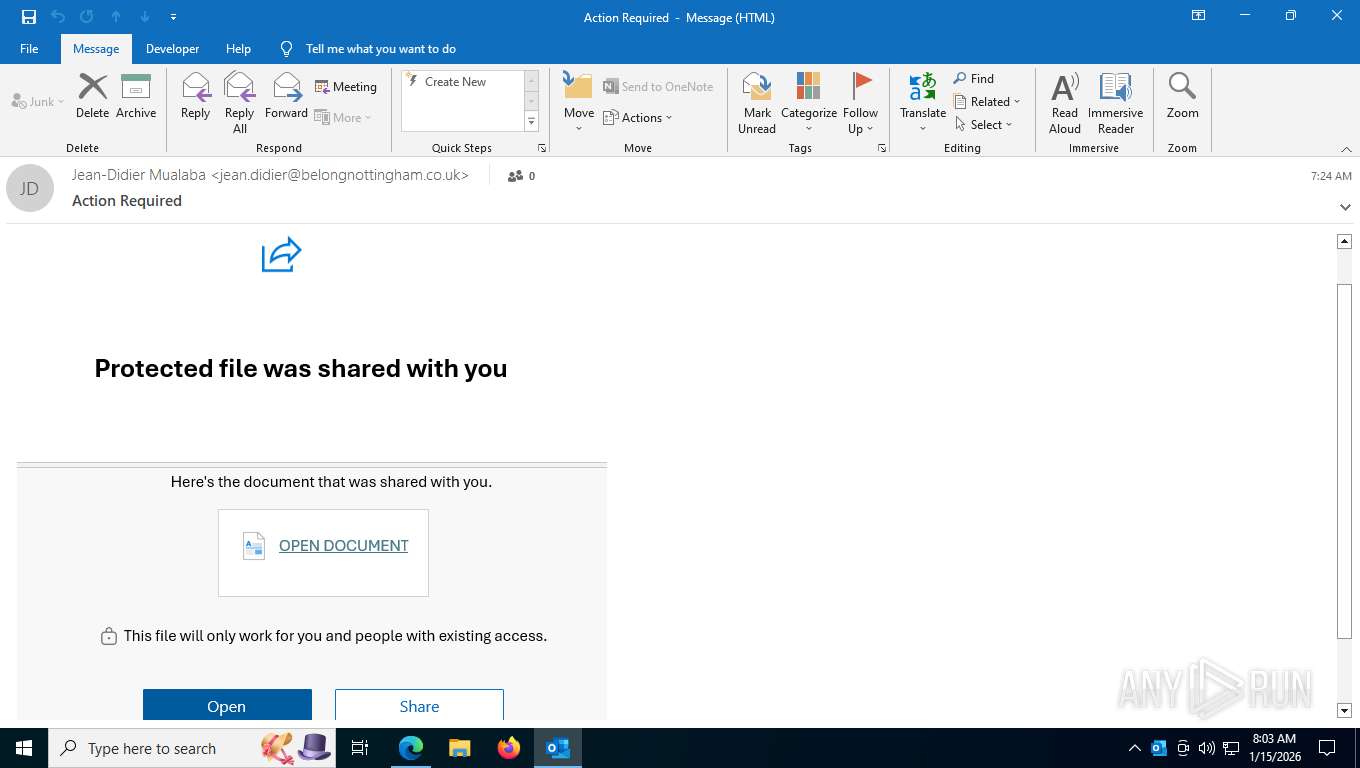This screenshot has height=768, width=1360.
Task: Expand the More respond options
Action: coord(343,117)
